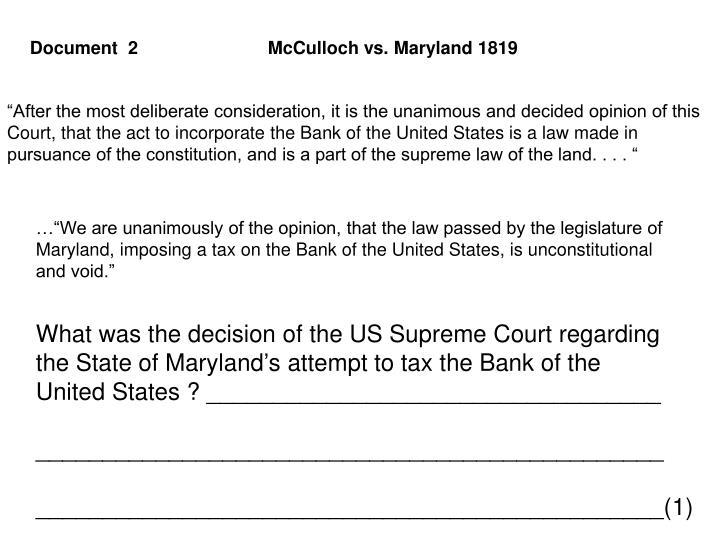Click the '(1)' point marker
The height and width of the screenshot is (540, 720).
tap(678, 508)
